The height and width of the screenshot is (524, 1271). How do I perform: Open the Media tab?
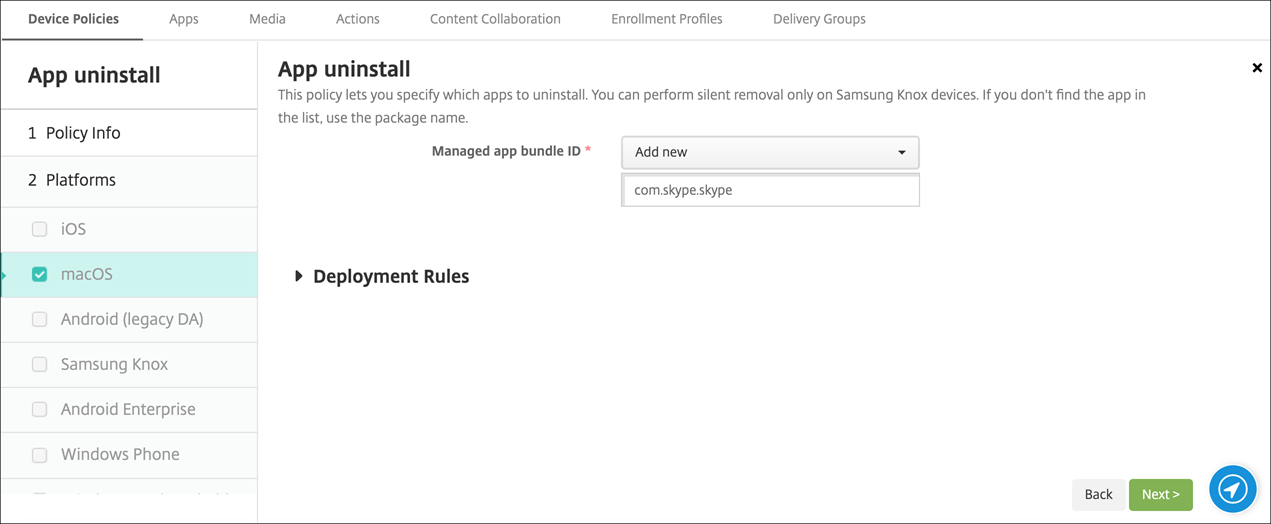pos(267,19)
